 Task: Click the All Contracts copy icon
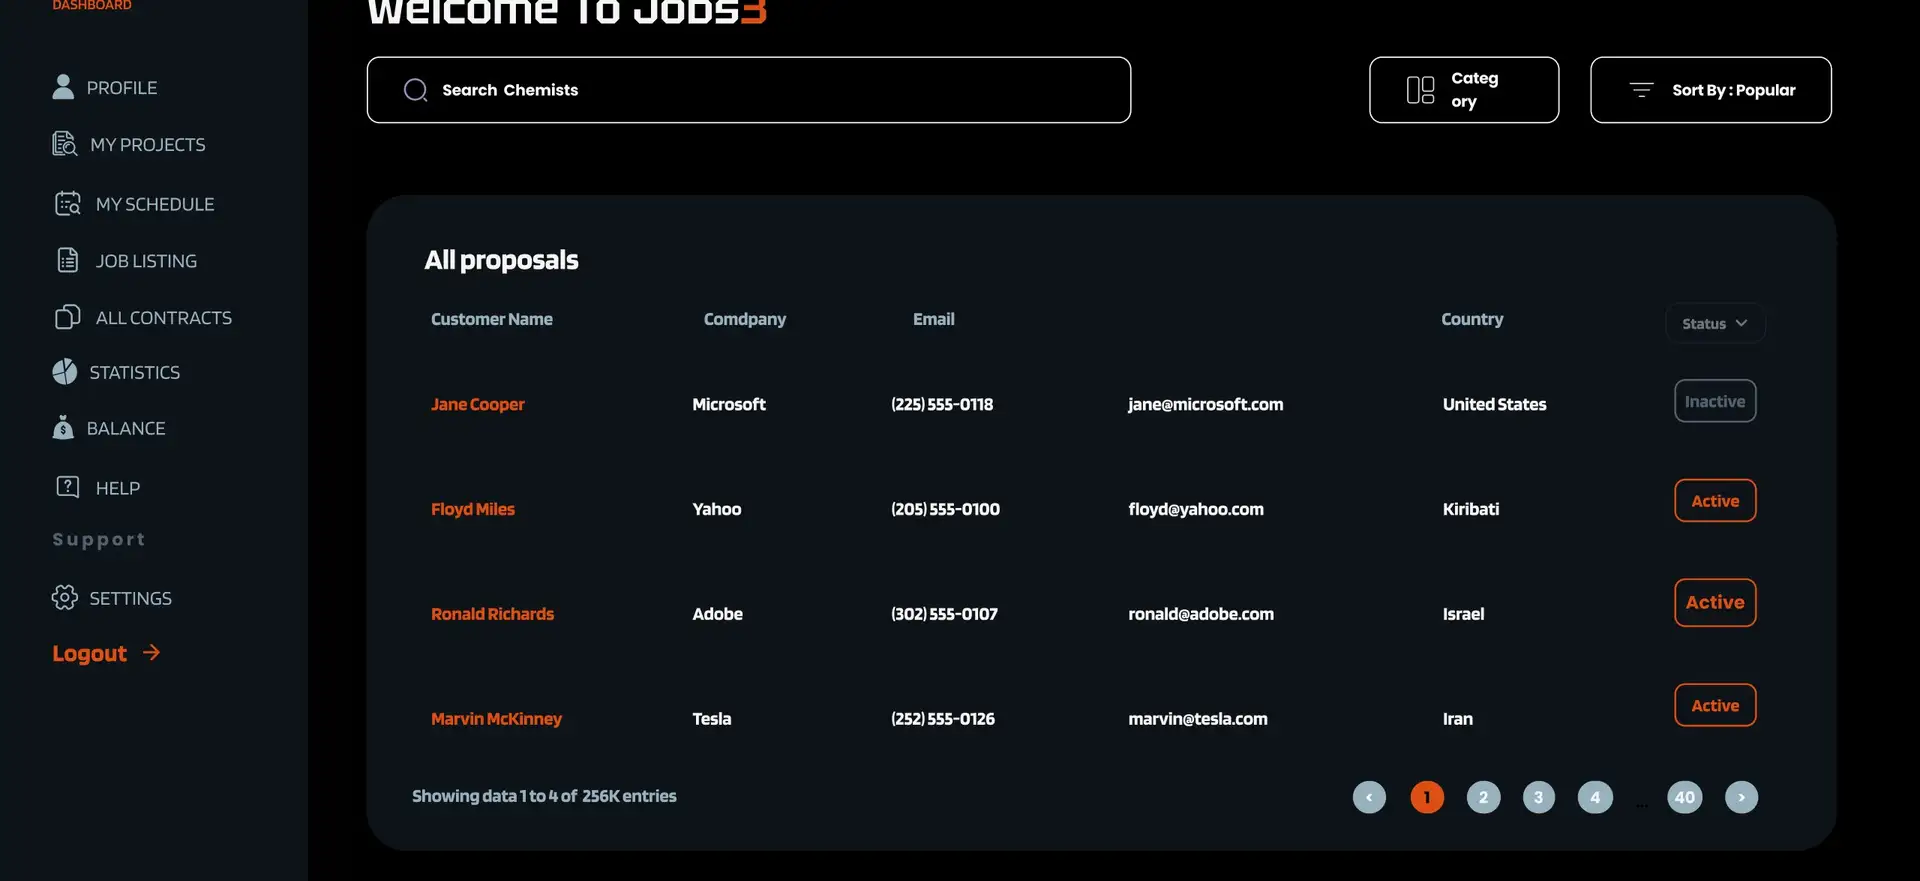pos(67,317)
